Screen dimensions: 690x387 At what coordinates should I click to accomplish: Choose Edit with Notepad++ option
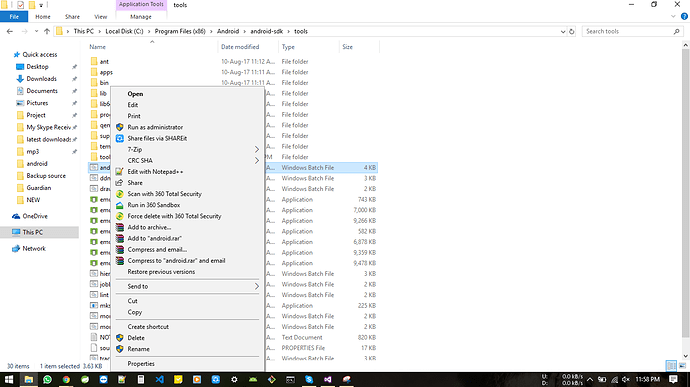click(155, 172)
